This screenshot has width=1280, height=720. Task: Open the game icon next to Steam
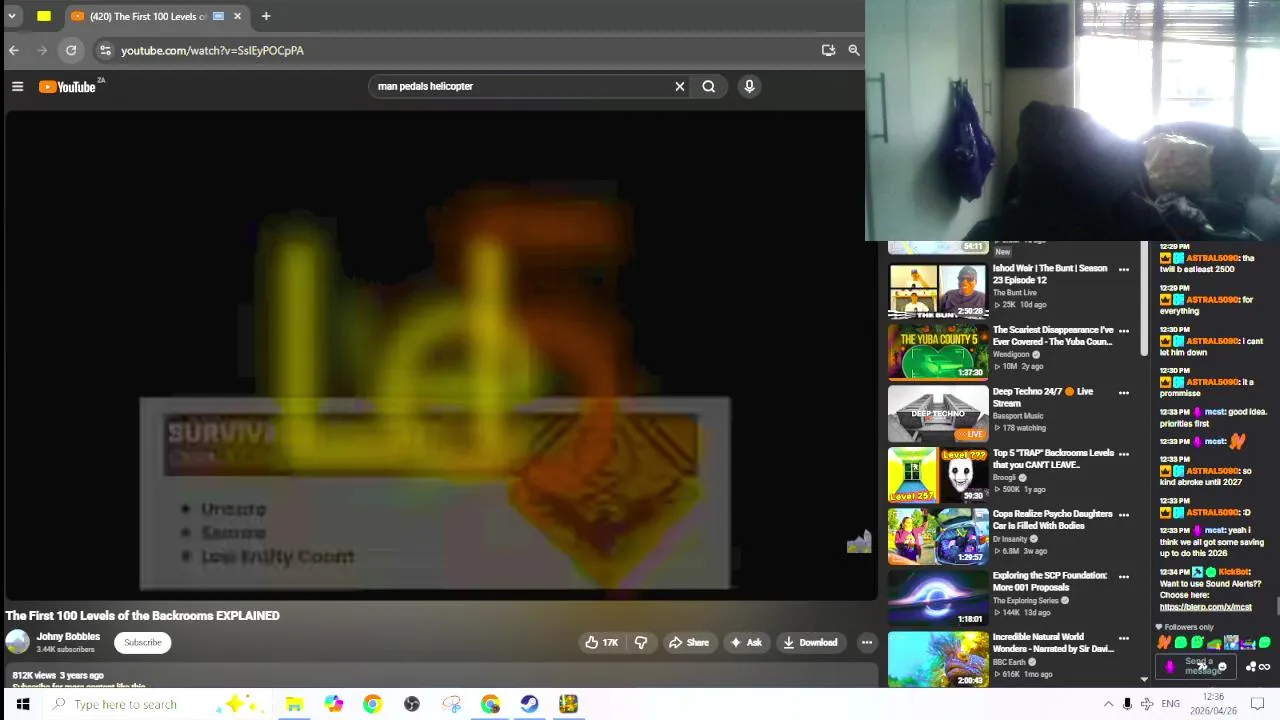[x=568, y=704]
